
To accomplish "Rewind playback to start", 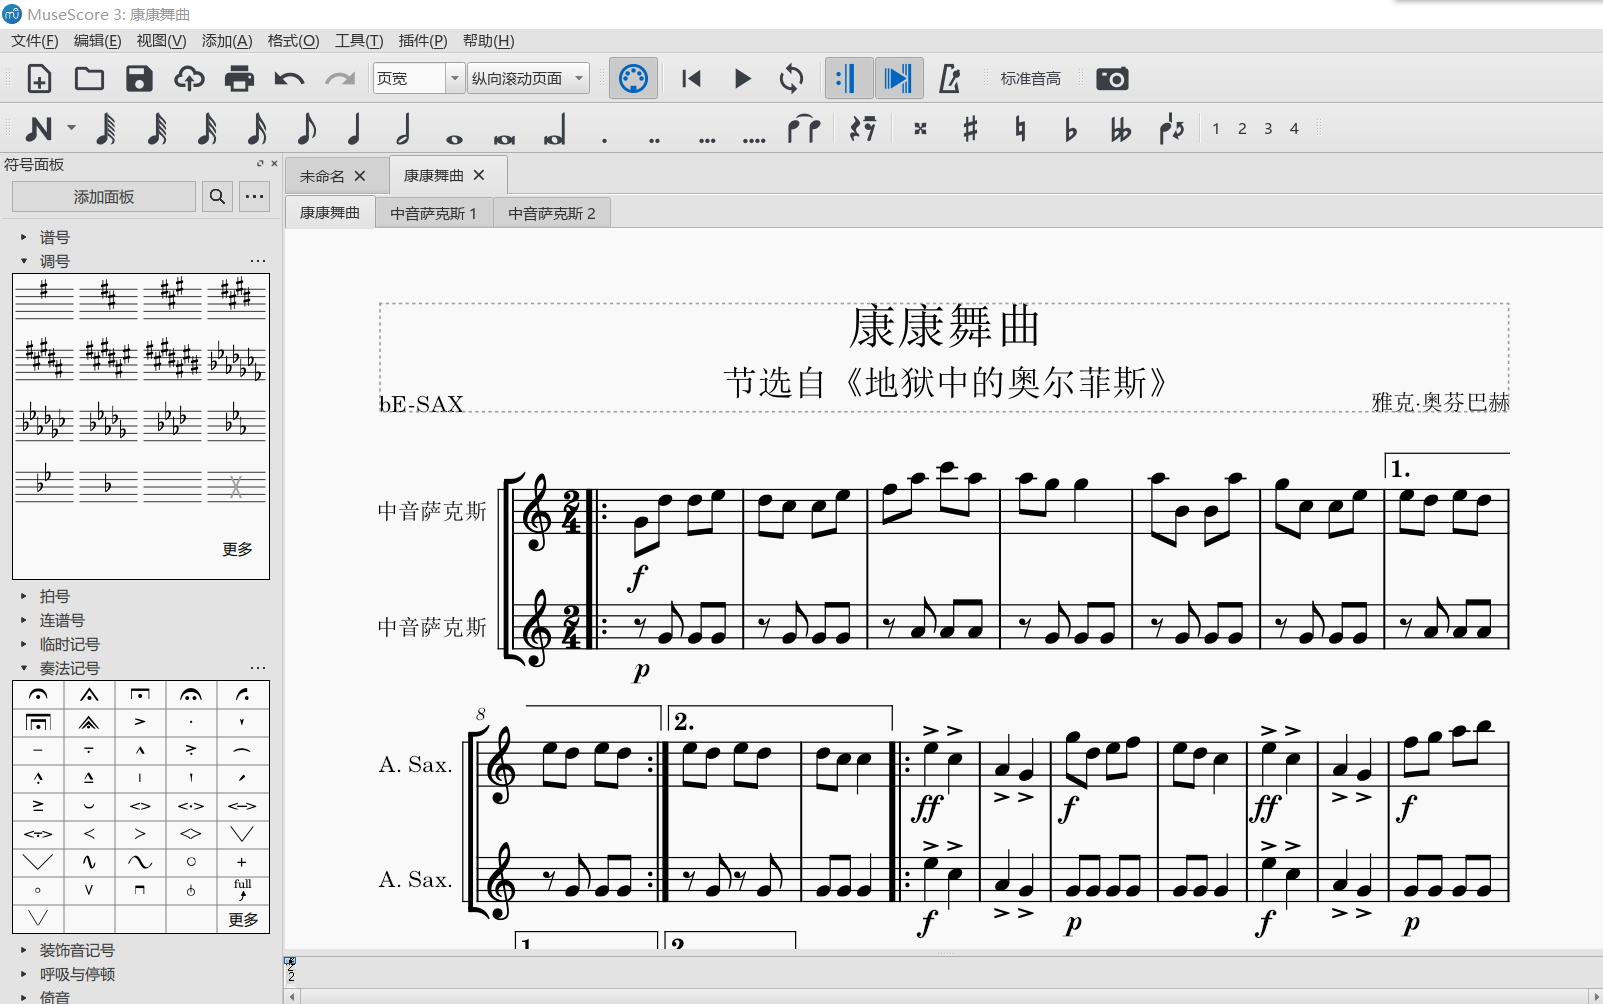I will 691,78.
